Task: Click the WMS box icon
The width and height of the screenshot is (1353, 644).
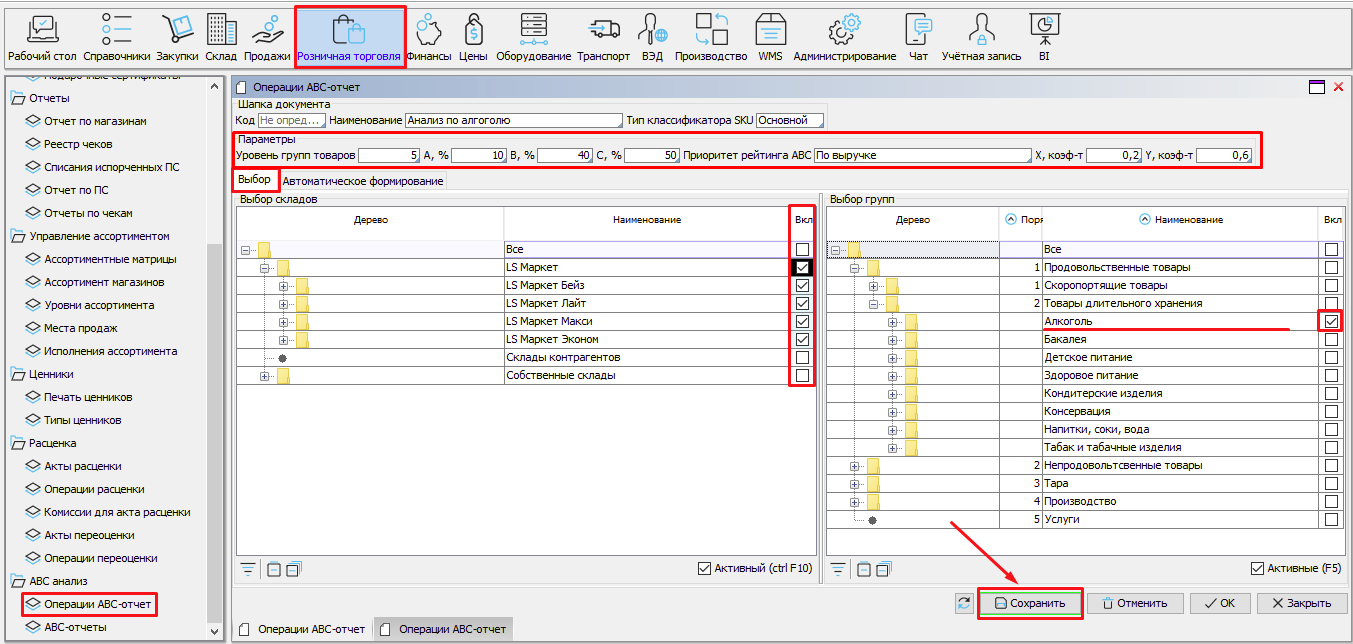Action: [x=770, y=31]
